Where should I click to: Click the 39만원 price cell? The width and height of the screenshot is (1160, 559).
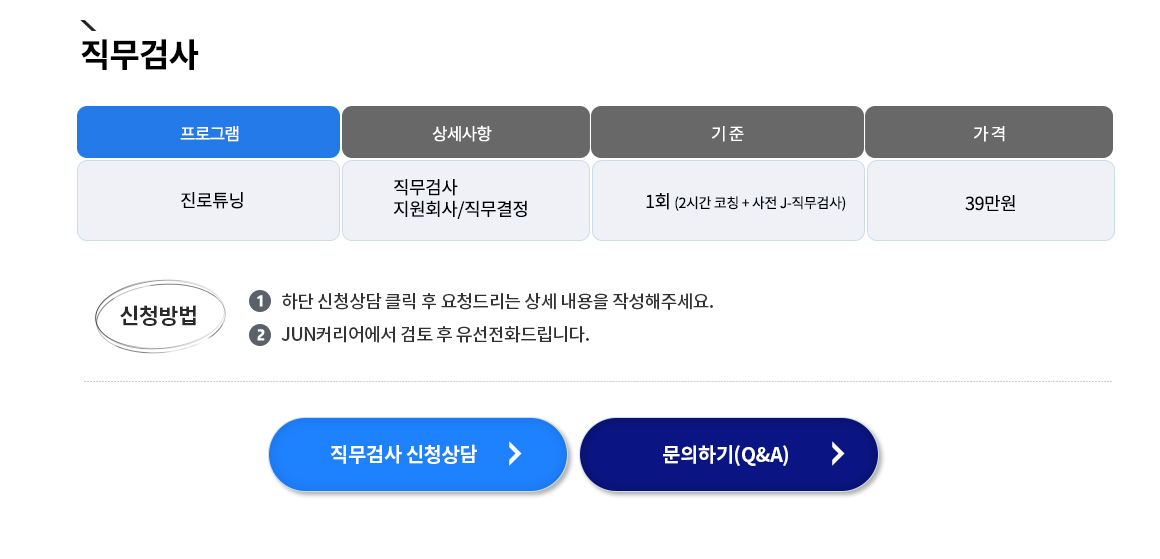tap(991, 200)
